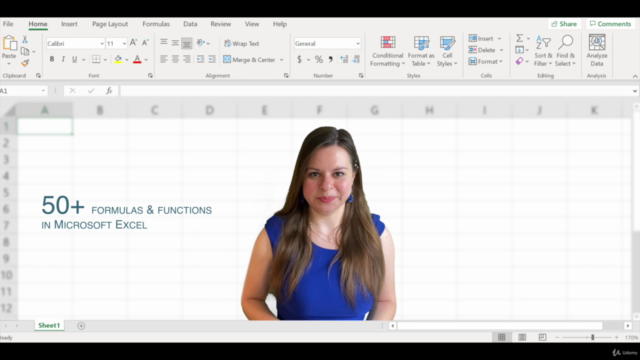Open Format cells dropdown
The height and width of the screenshot is (360, 640).
pyautogui.click(x=486, y=61)
